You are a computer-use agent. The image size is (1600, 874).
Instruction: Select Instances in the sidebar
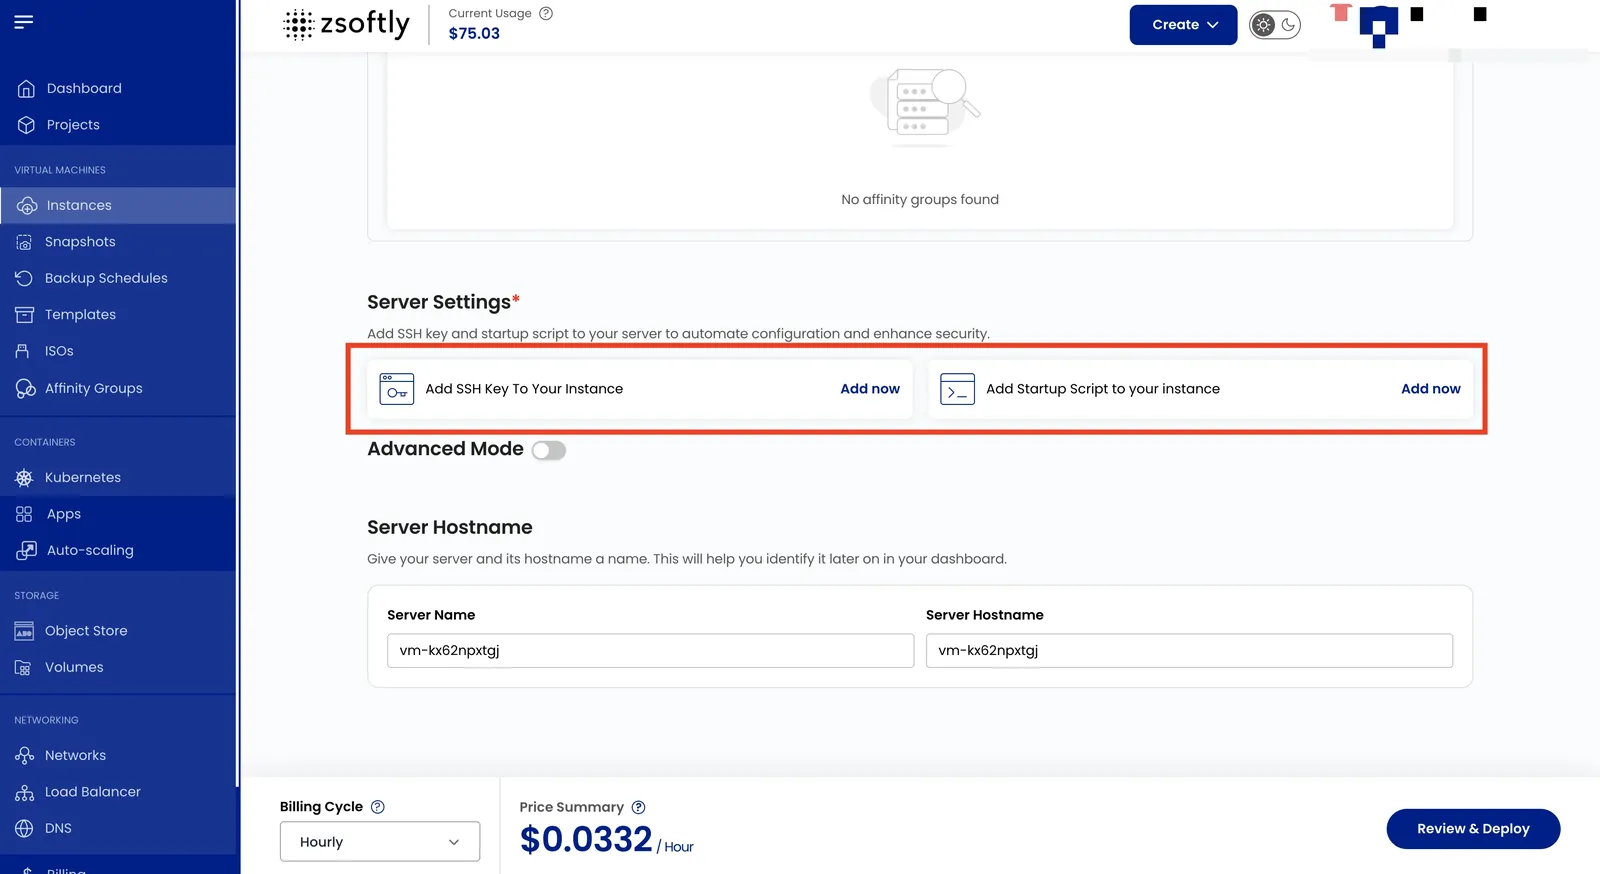[118, 205]
